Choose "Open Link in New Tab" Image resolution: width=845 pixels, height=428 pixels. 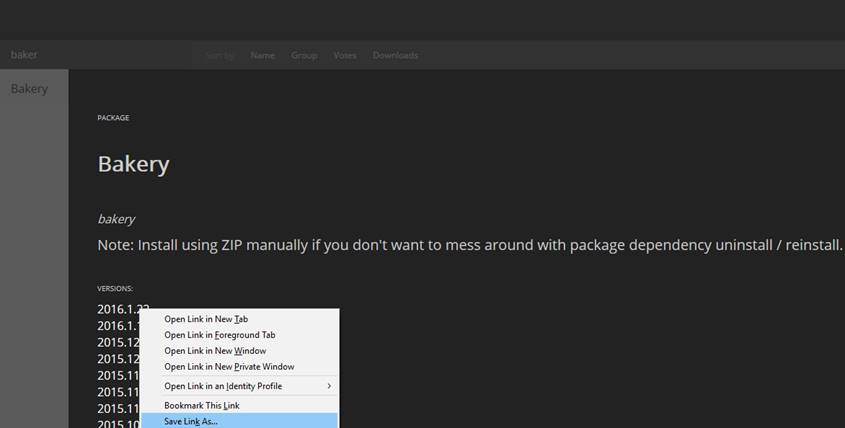pyautogui.click(x=206, y=319)
